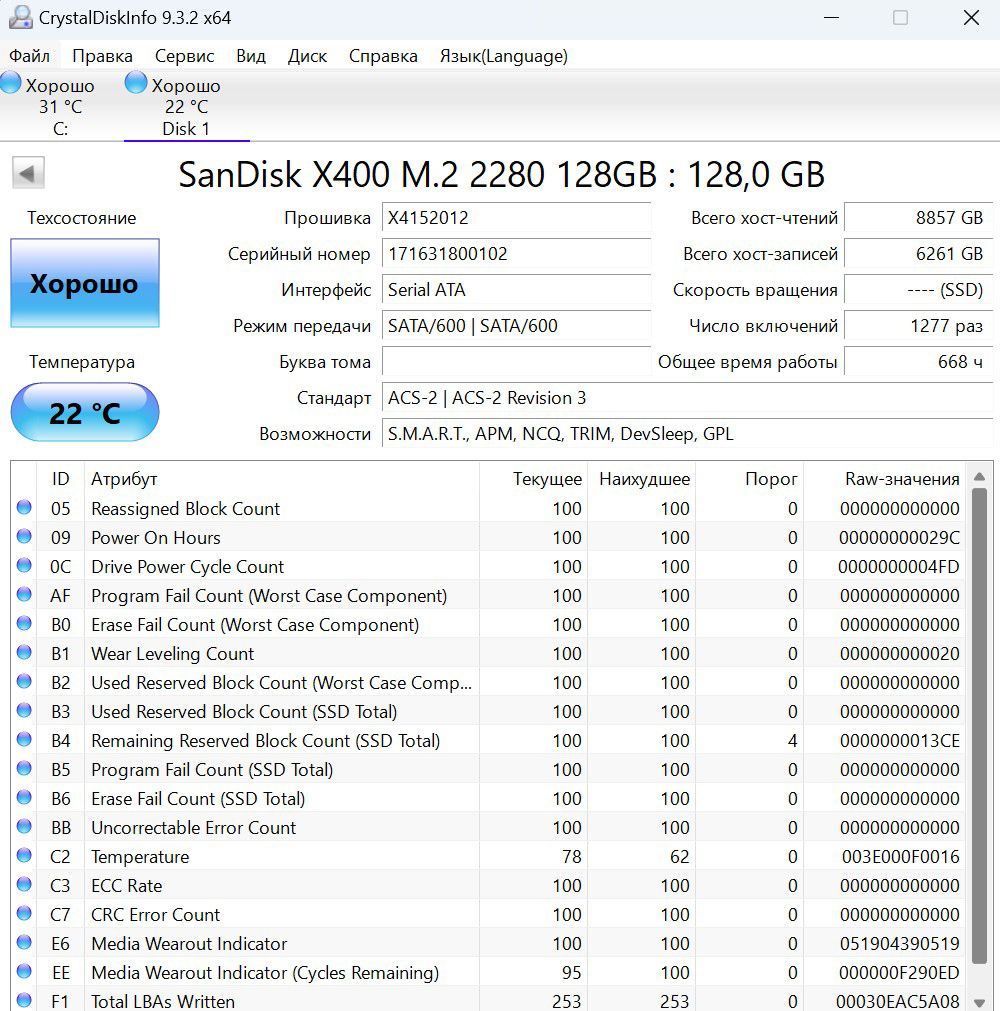Viewport: 1000px width, 1011px height.
Task: Click the transfer mode field SATA/600 | SATA/600
Action: tap(516, 326)
